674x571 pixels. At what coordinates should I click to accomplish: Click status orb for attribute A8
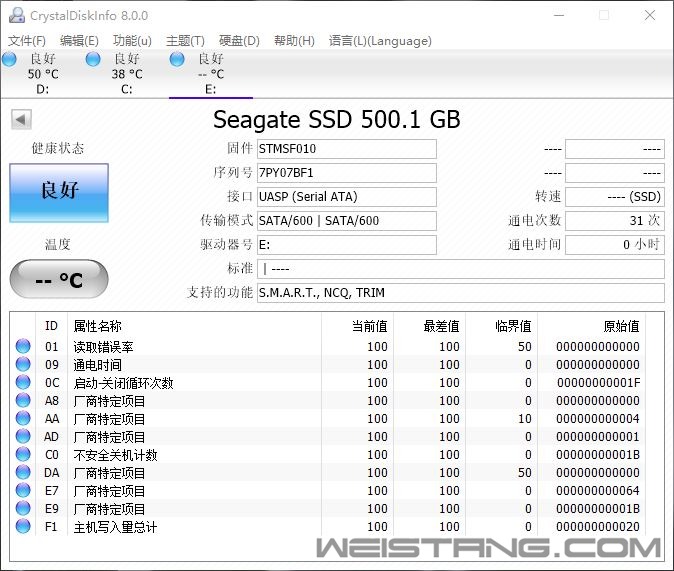[x=23, y=400]
